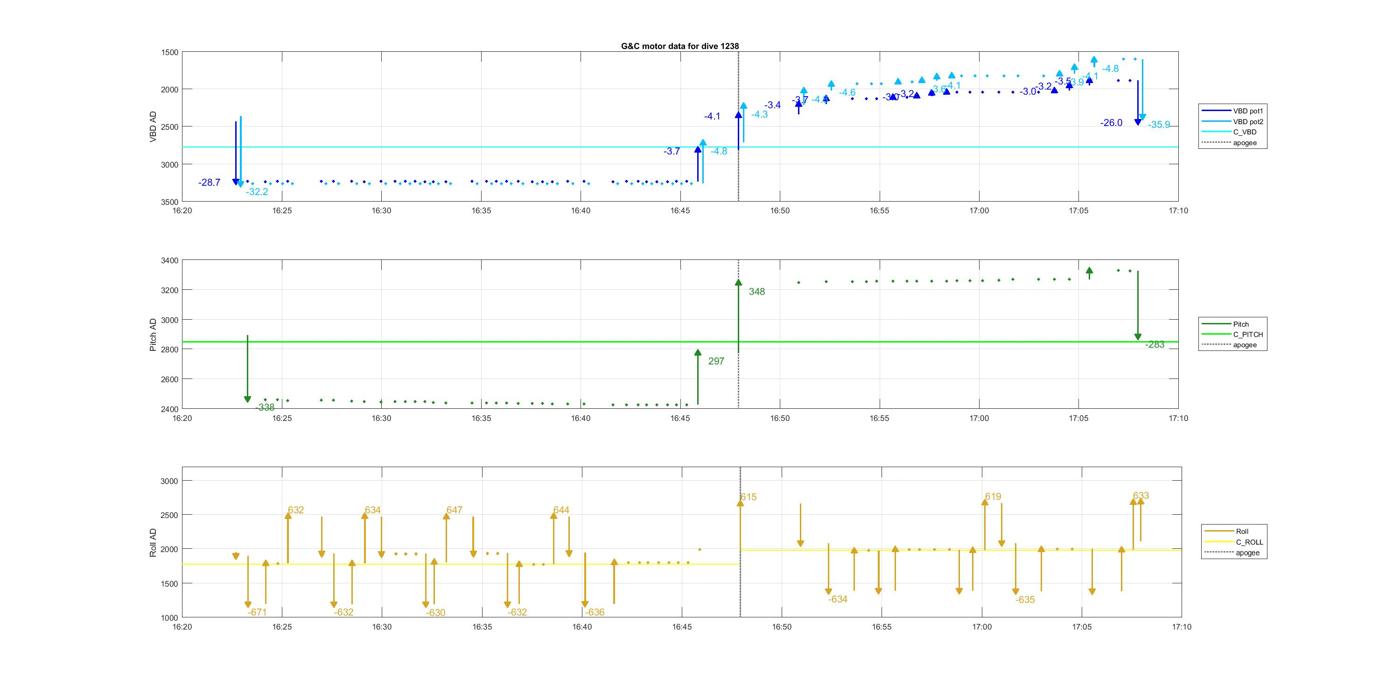This screenshot has height=693, width=1400.
Task: Select the "Pitch" legend entry
Action: click(x=1240, y=324)
